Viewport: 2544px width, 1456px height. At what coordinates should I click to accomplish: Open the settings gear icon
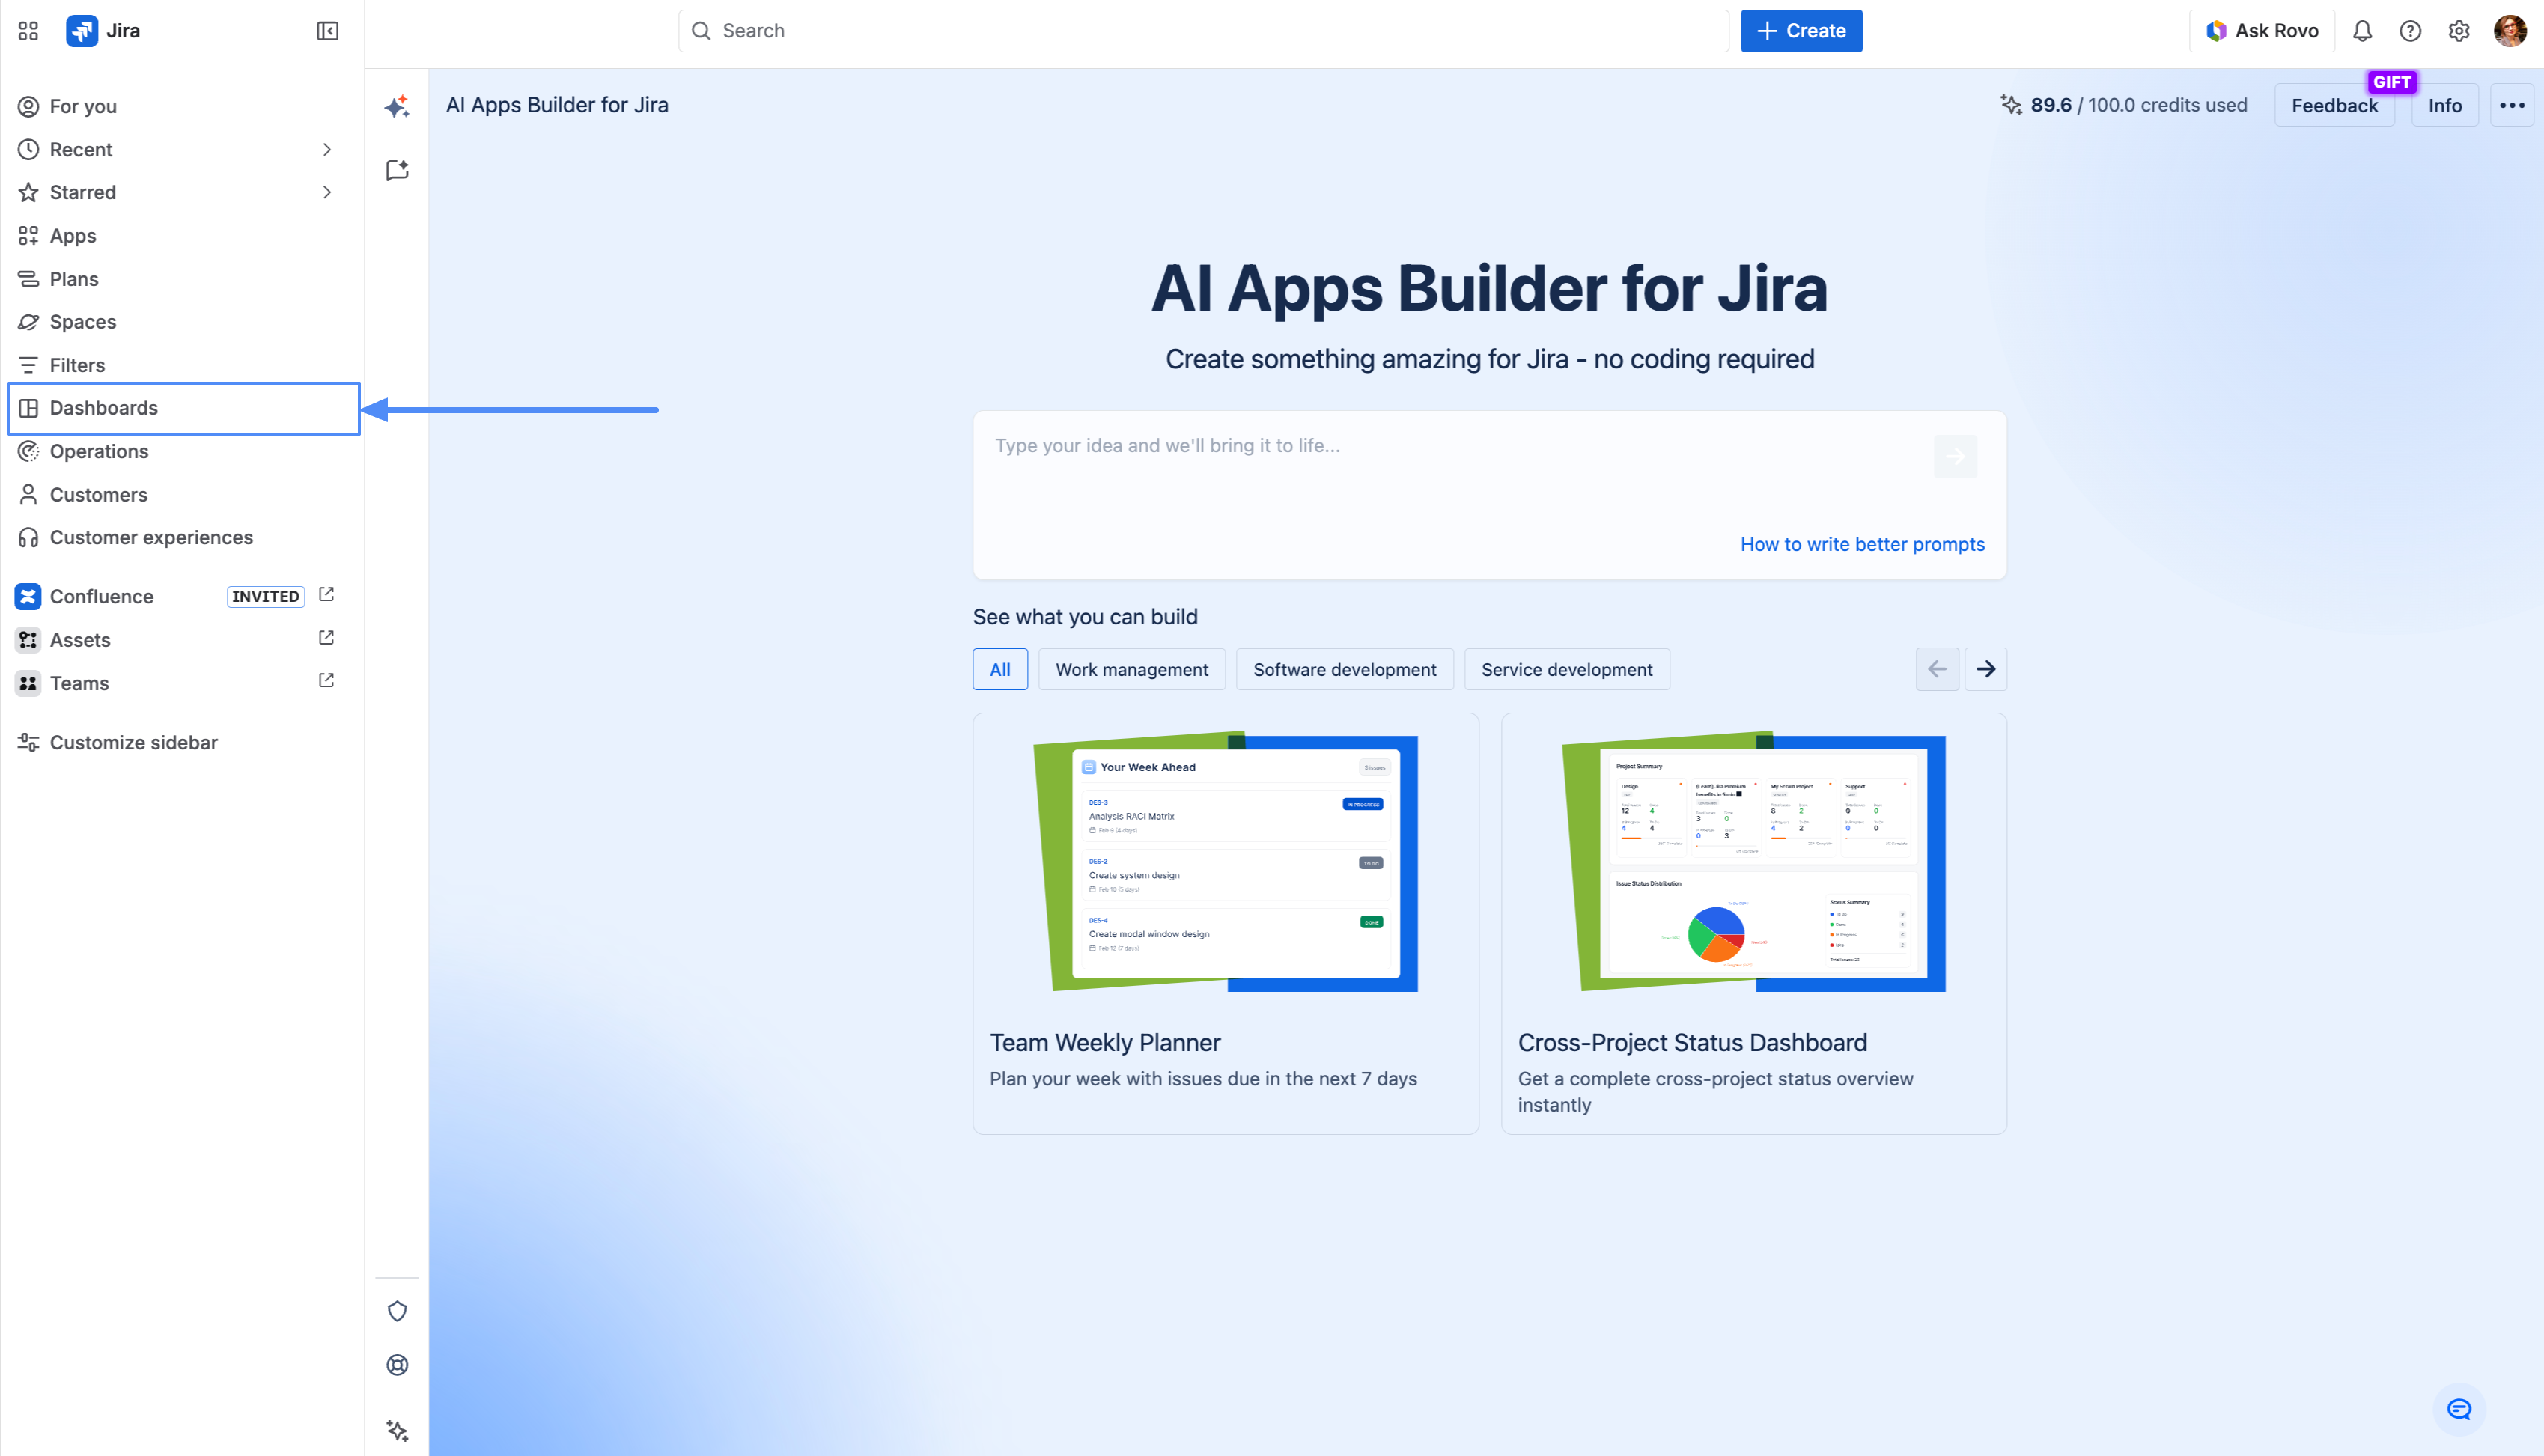(2459, 31)
